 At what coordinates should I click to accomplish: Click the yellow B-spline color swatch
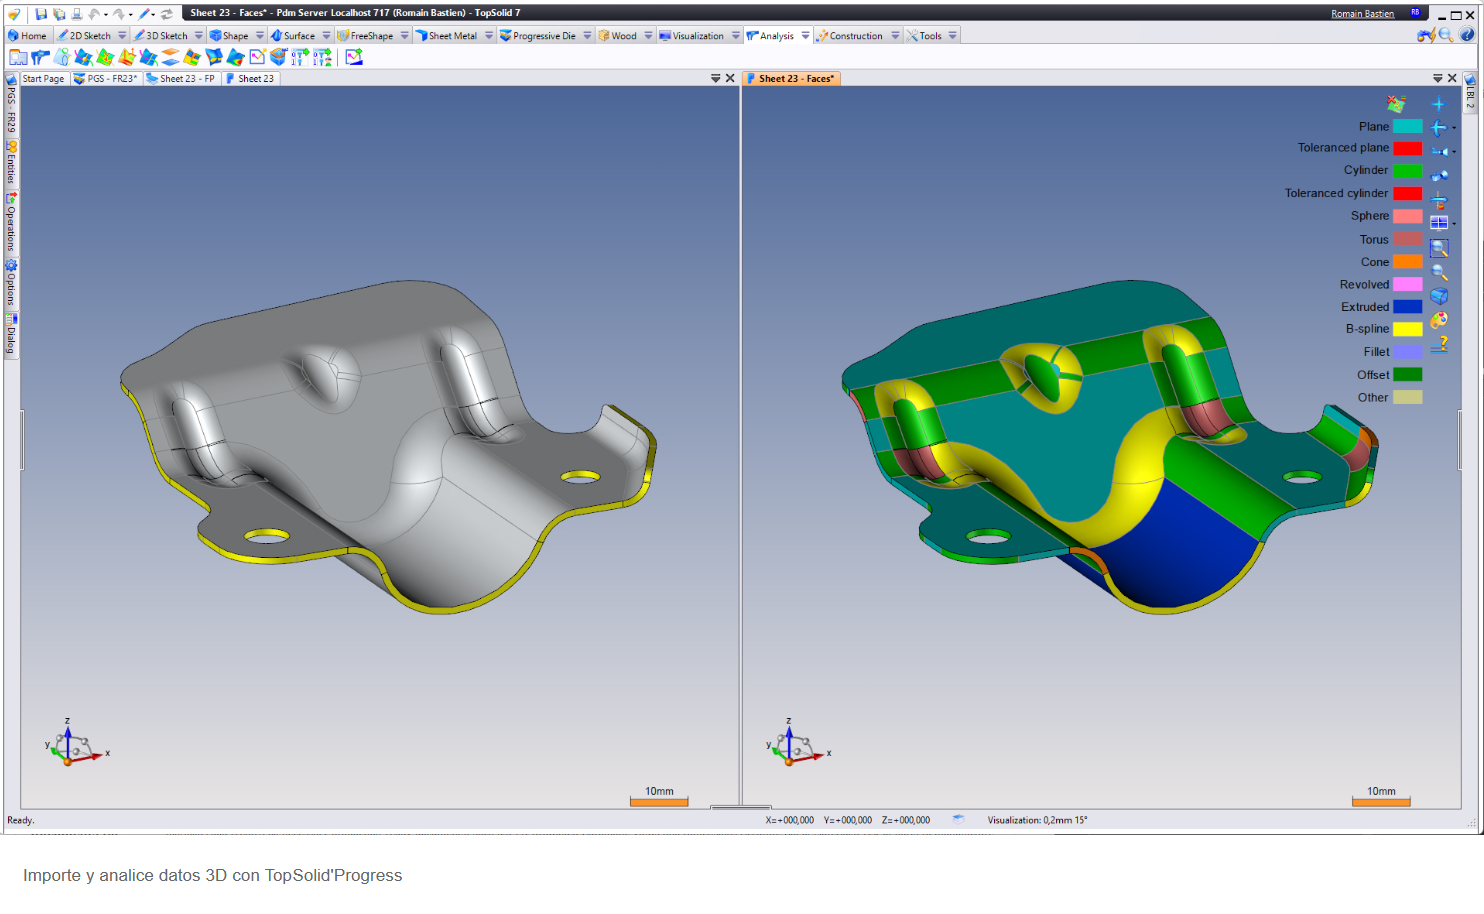(1407, 329)
